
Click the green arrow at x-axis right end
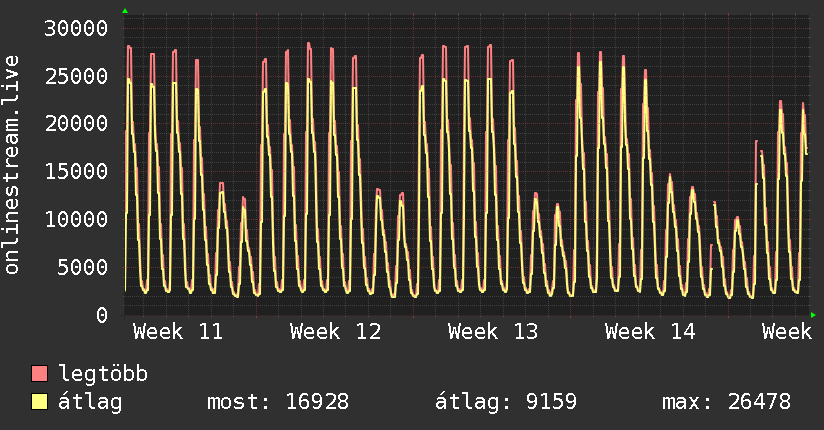(x=814, y=315)
